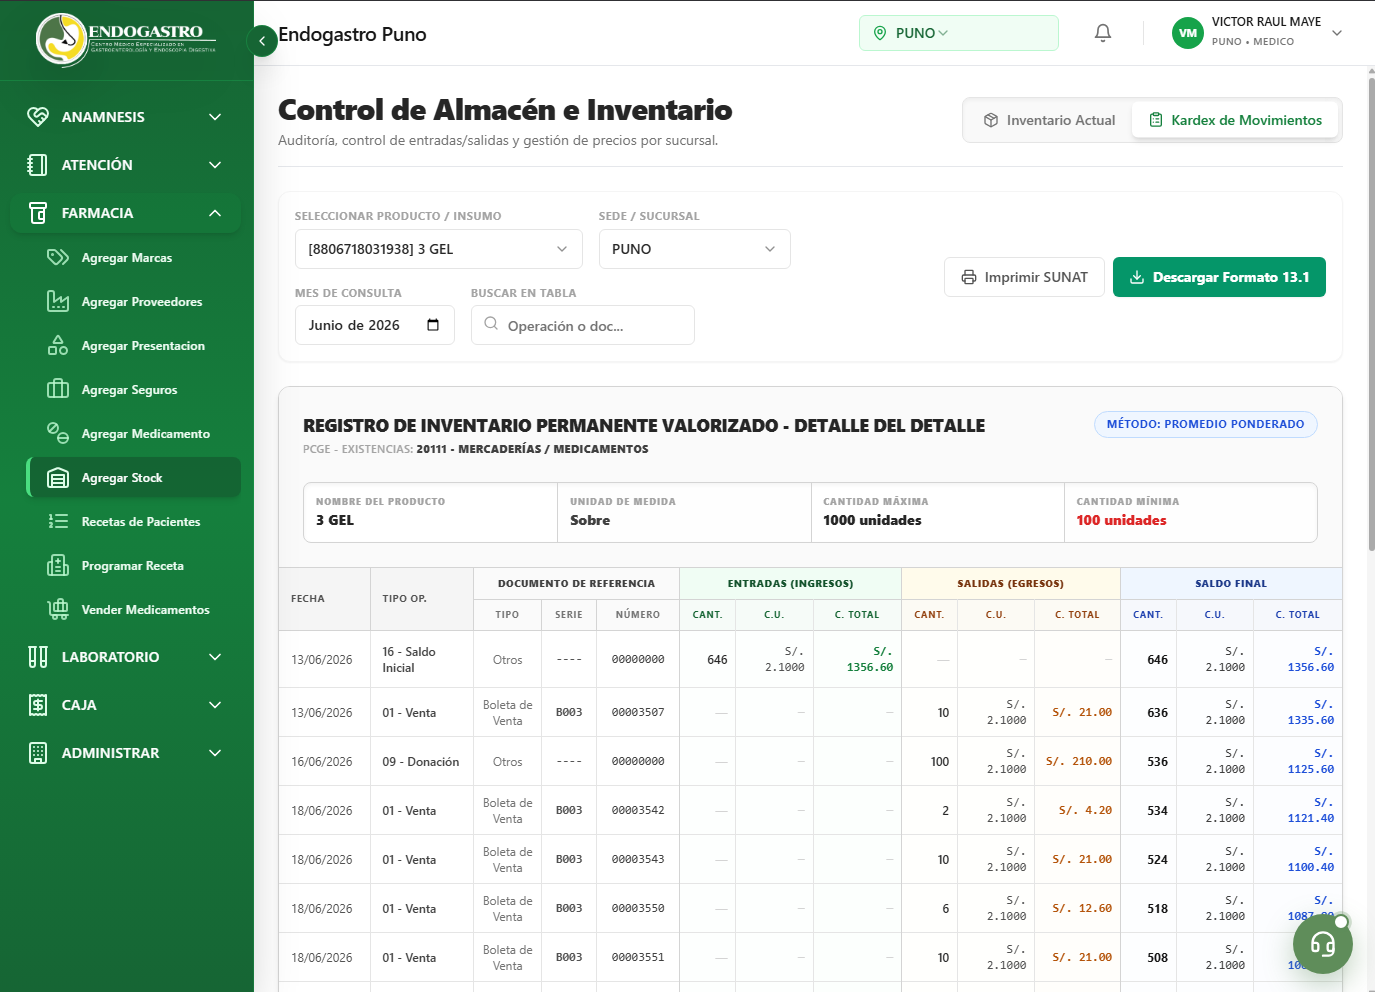
Task: Expand the ADMINISTRAR menu section
Action: coord(126,753)
